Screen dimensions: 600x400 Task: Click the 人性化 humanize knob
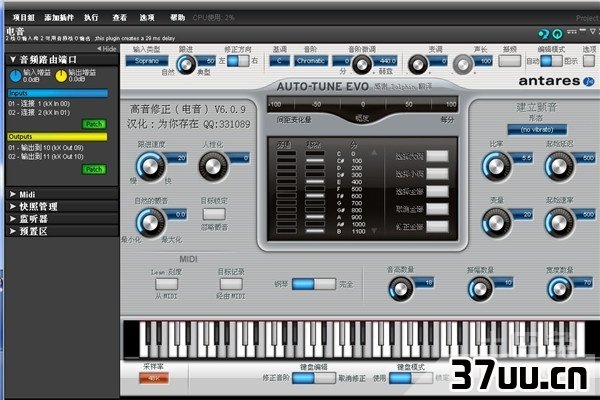[x=213, y=166]
